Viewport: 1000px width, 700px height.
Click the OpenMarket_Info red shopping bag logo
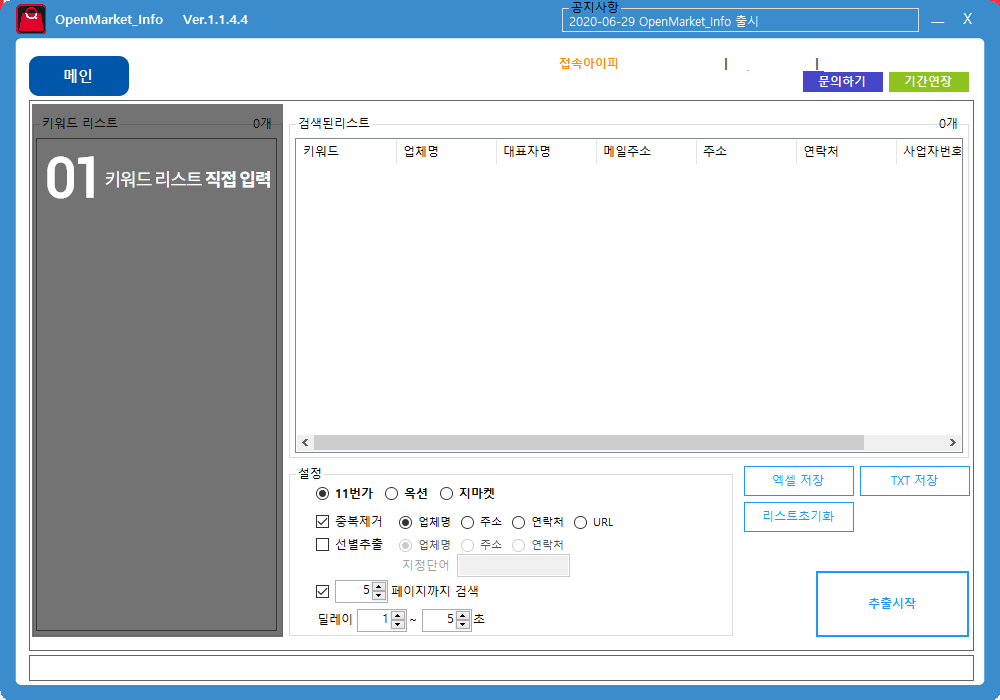[31, 19]
